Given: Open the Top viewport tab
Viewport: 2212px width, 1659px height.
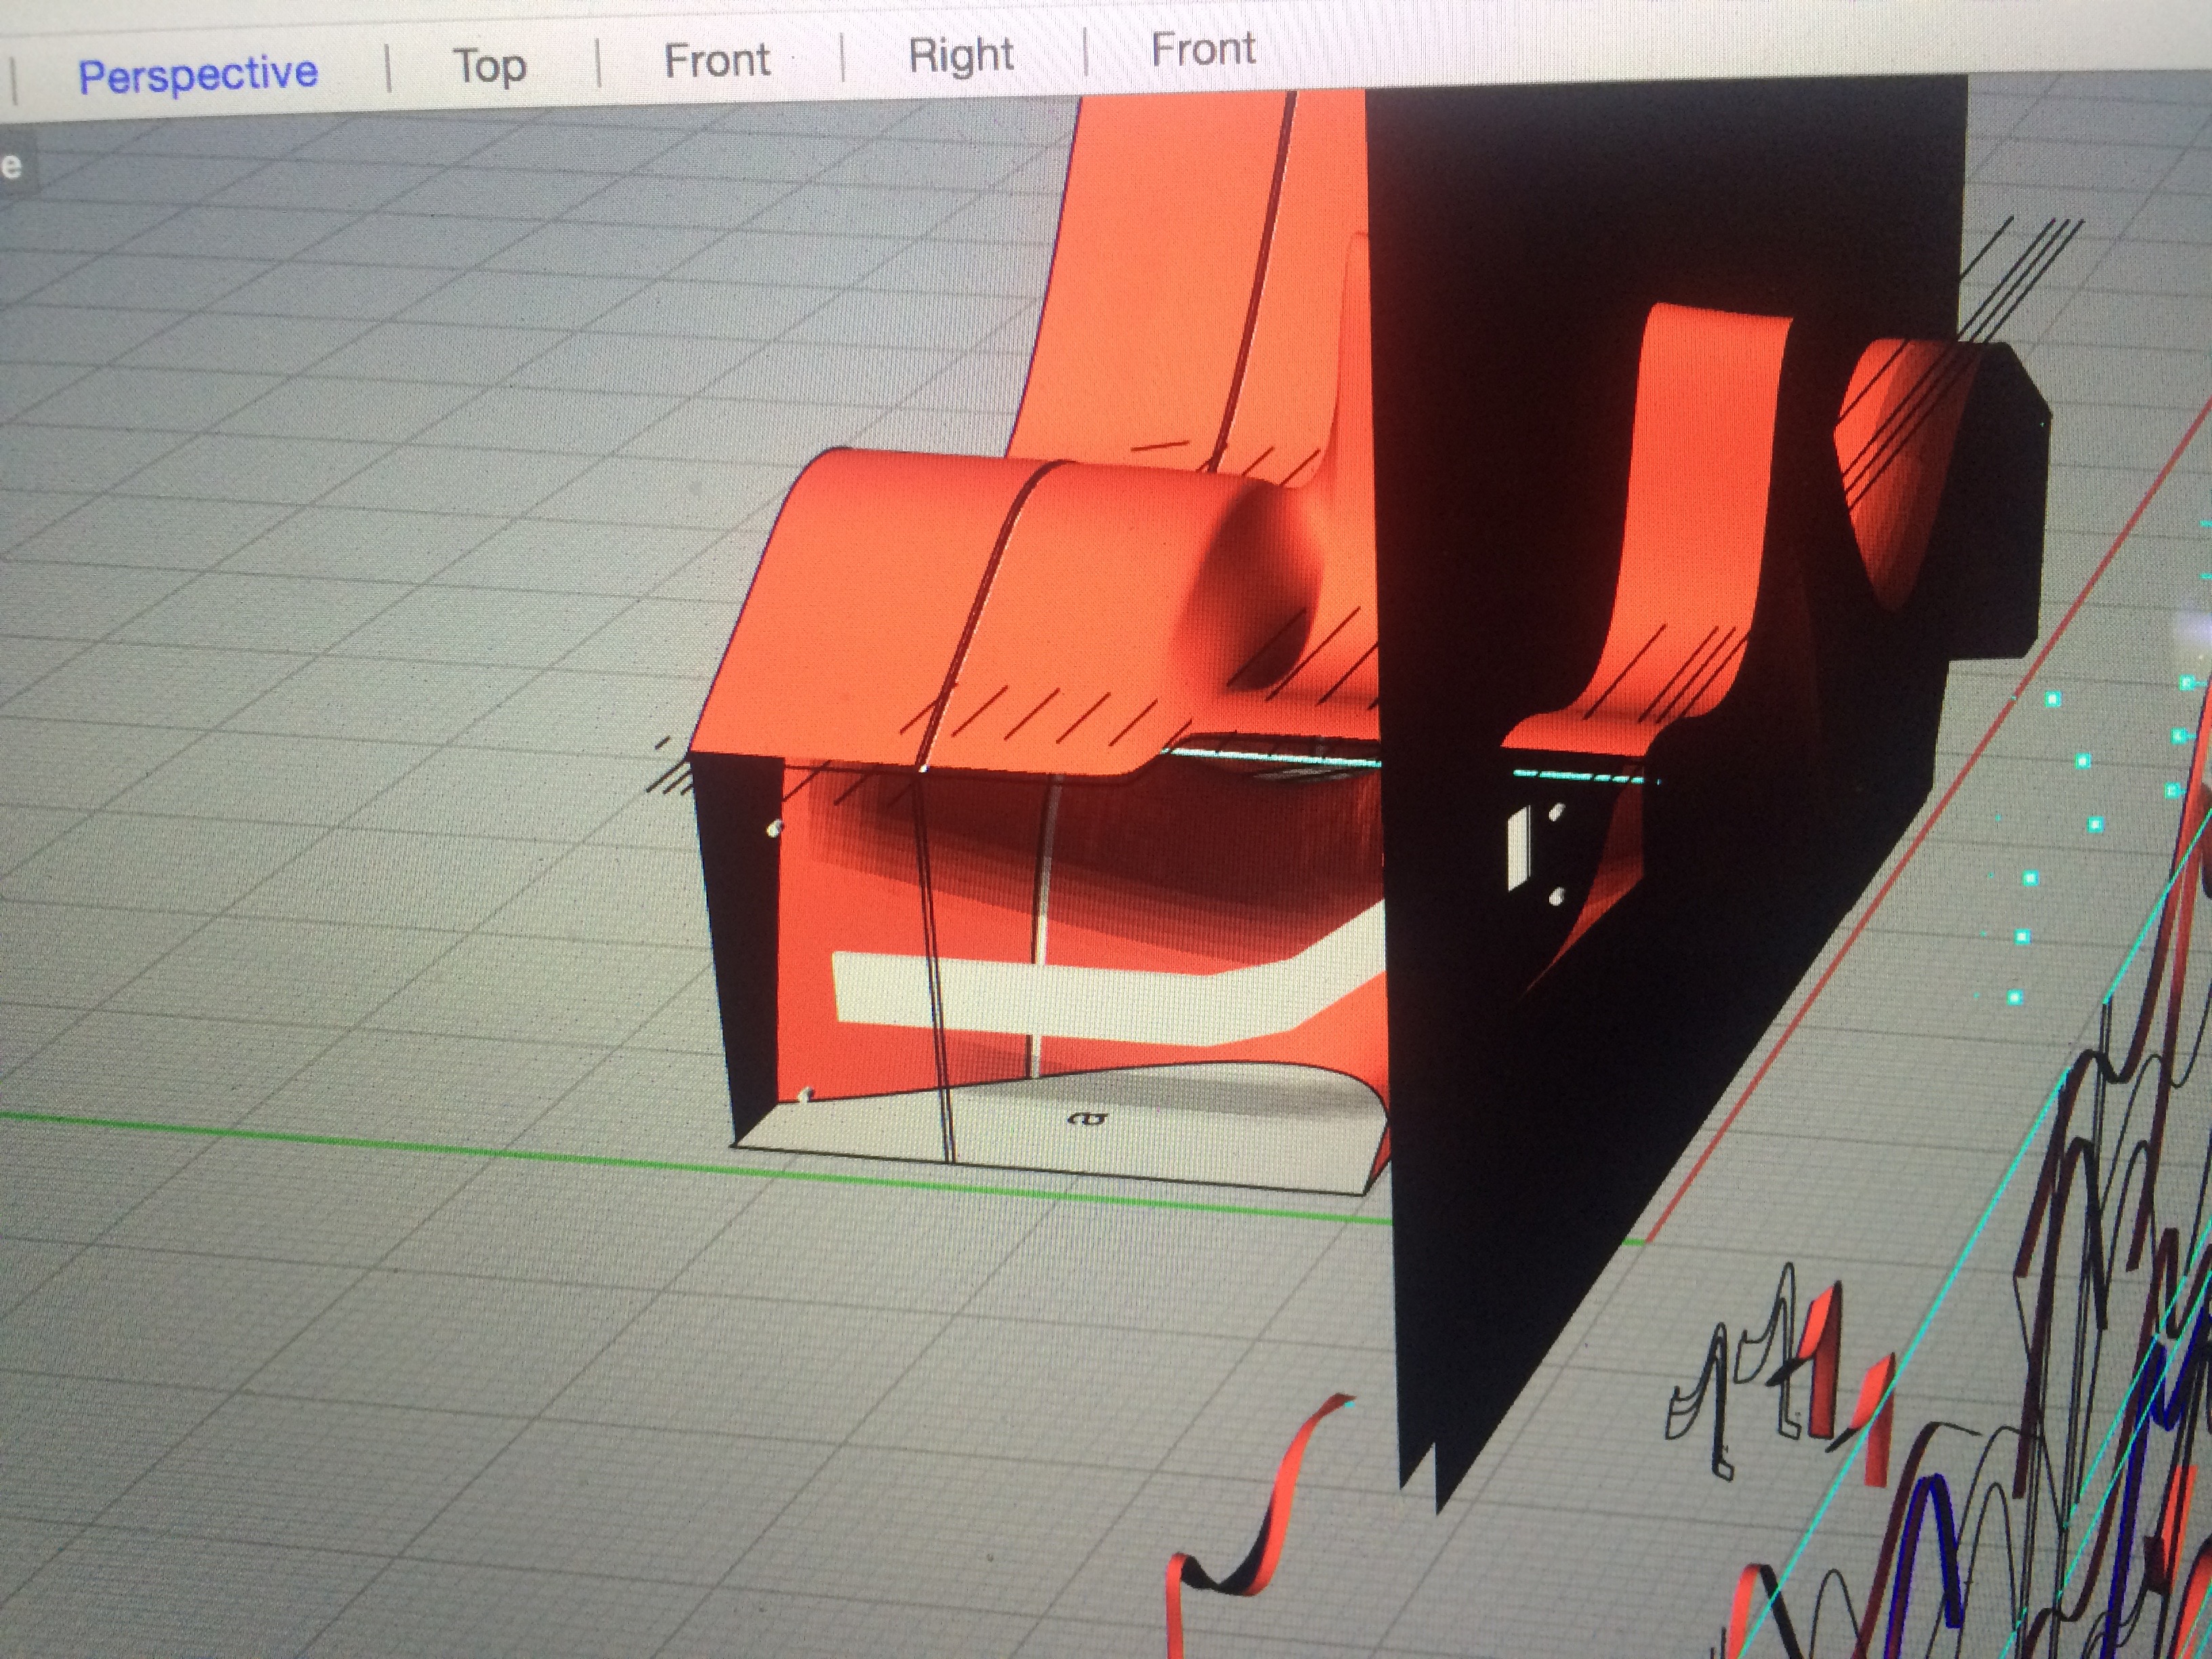Looking at the screenshot, I should pos(489,66).
